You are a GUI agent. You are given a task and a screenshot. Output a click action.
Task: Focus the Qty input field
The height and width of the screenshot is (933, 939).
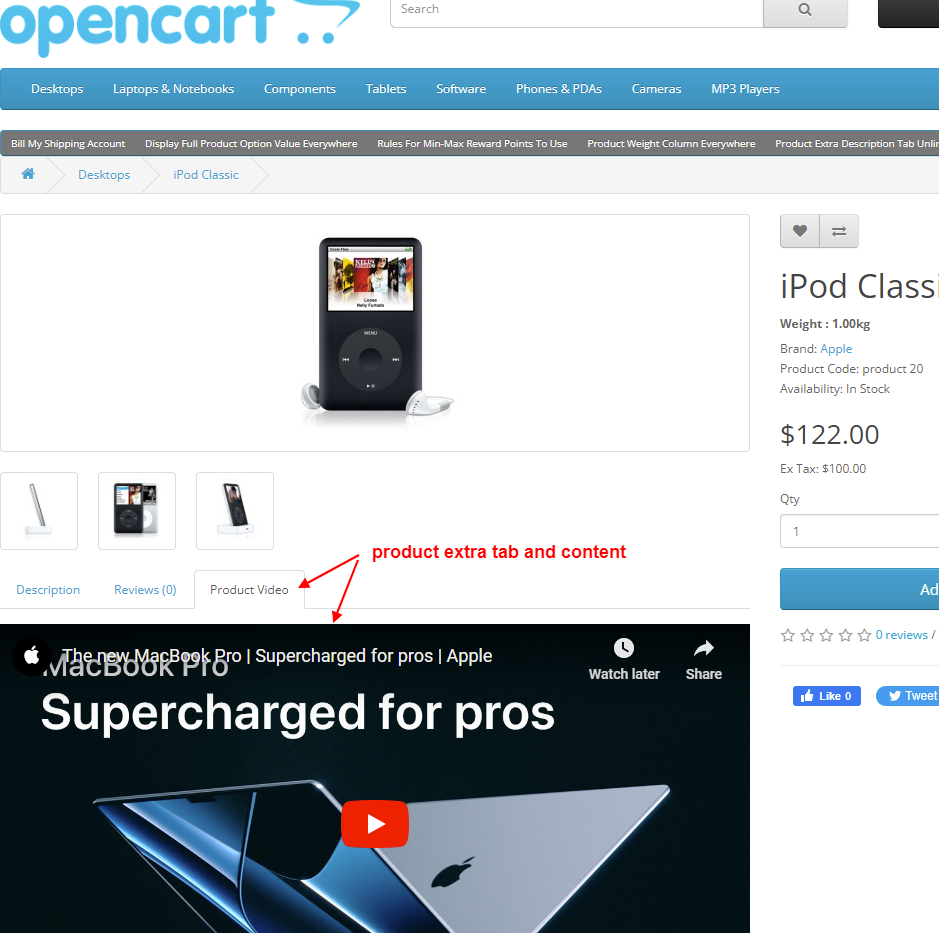(859, 531)
